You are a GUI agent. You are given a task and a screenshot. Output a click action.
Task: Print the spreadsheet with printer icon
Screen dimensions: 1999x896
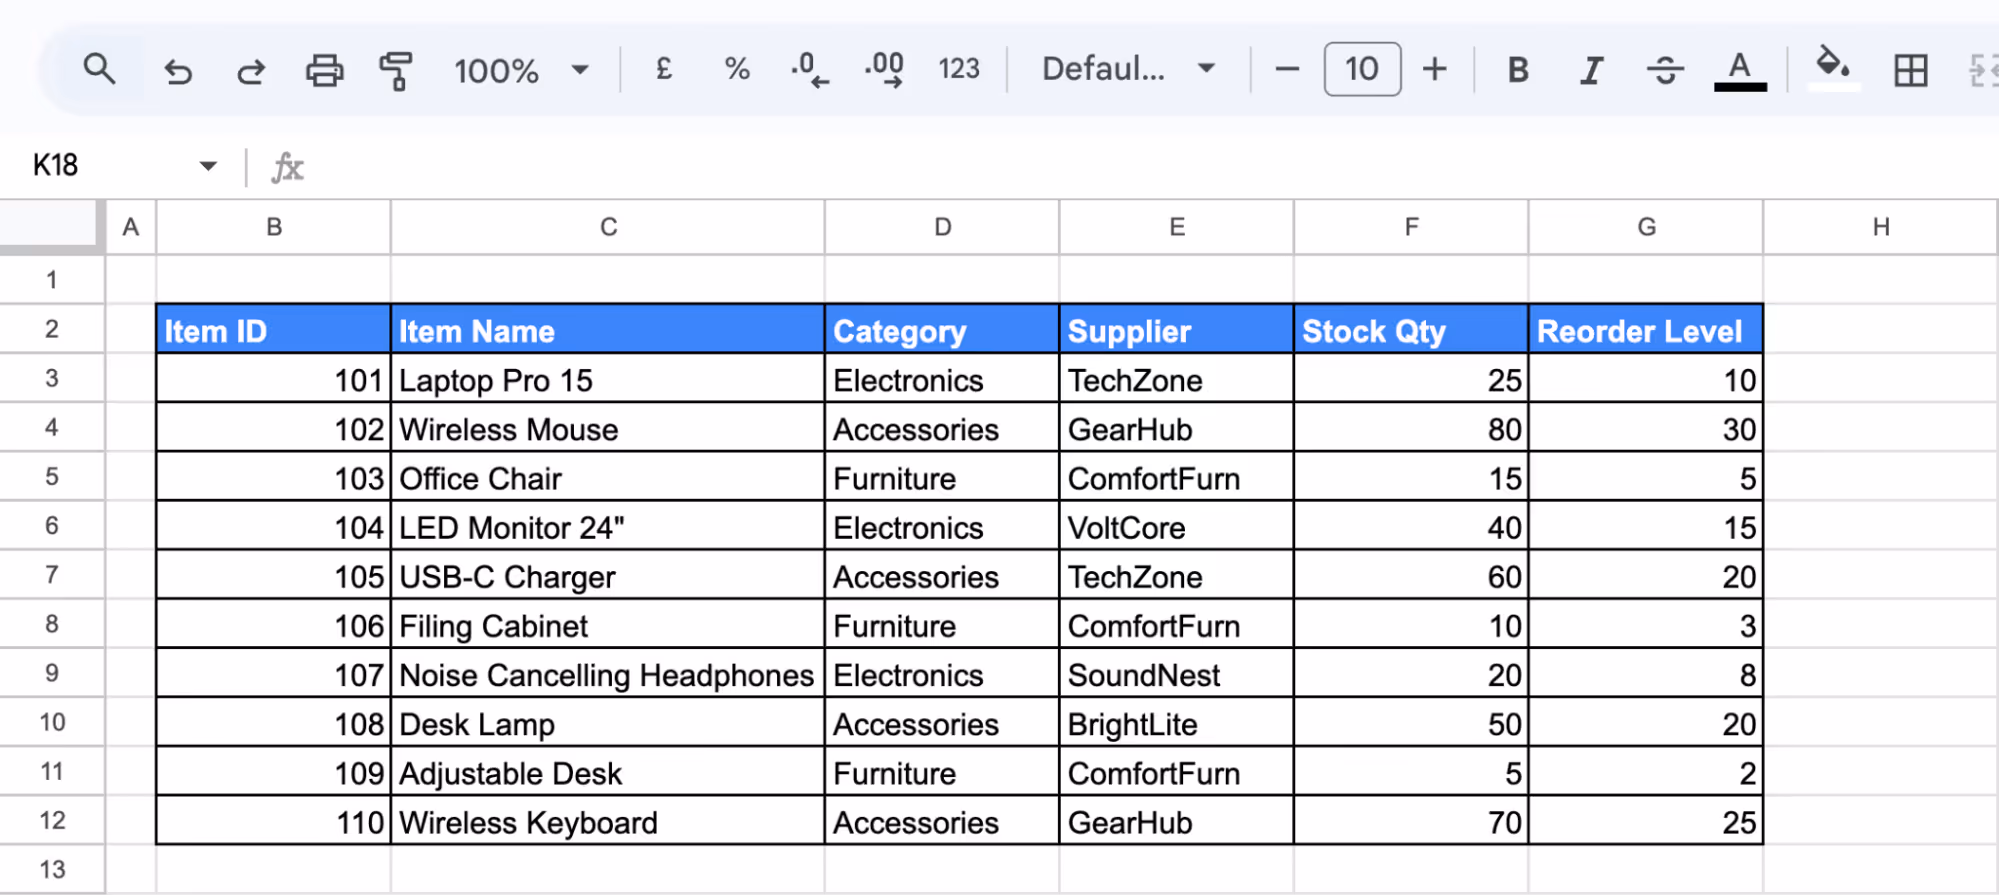point(324,71)
